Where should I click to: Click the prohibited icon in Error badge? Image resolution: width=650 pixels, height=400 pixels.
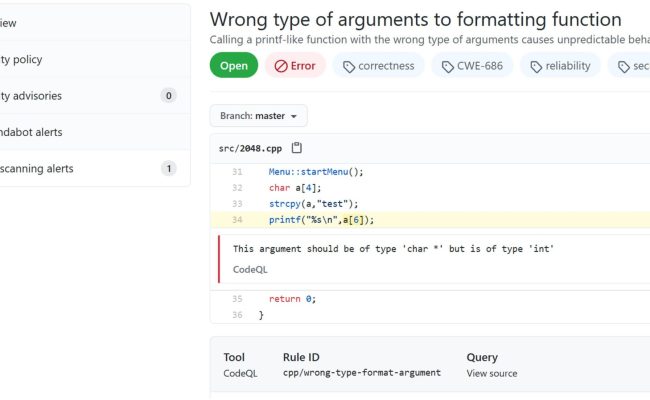pos(281,66)
